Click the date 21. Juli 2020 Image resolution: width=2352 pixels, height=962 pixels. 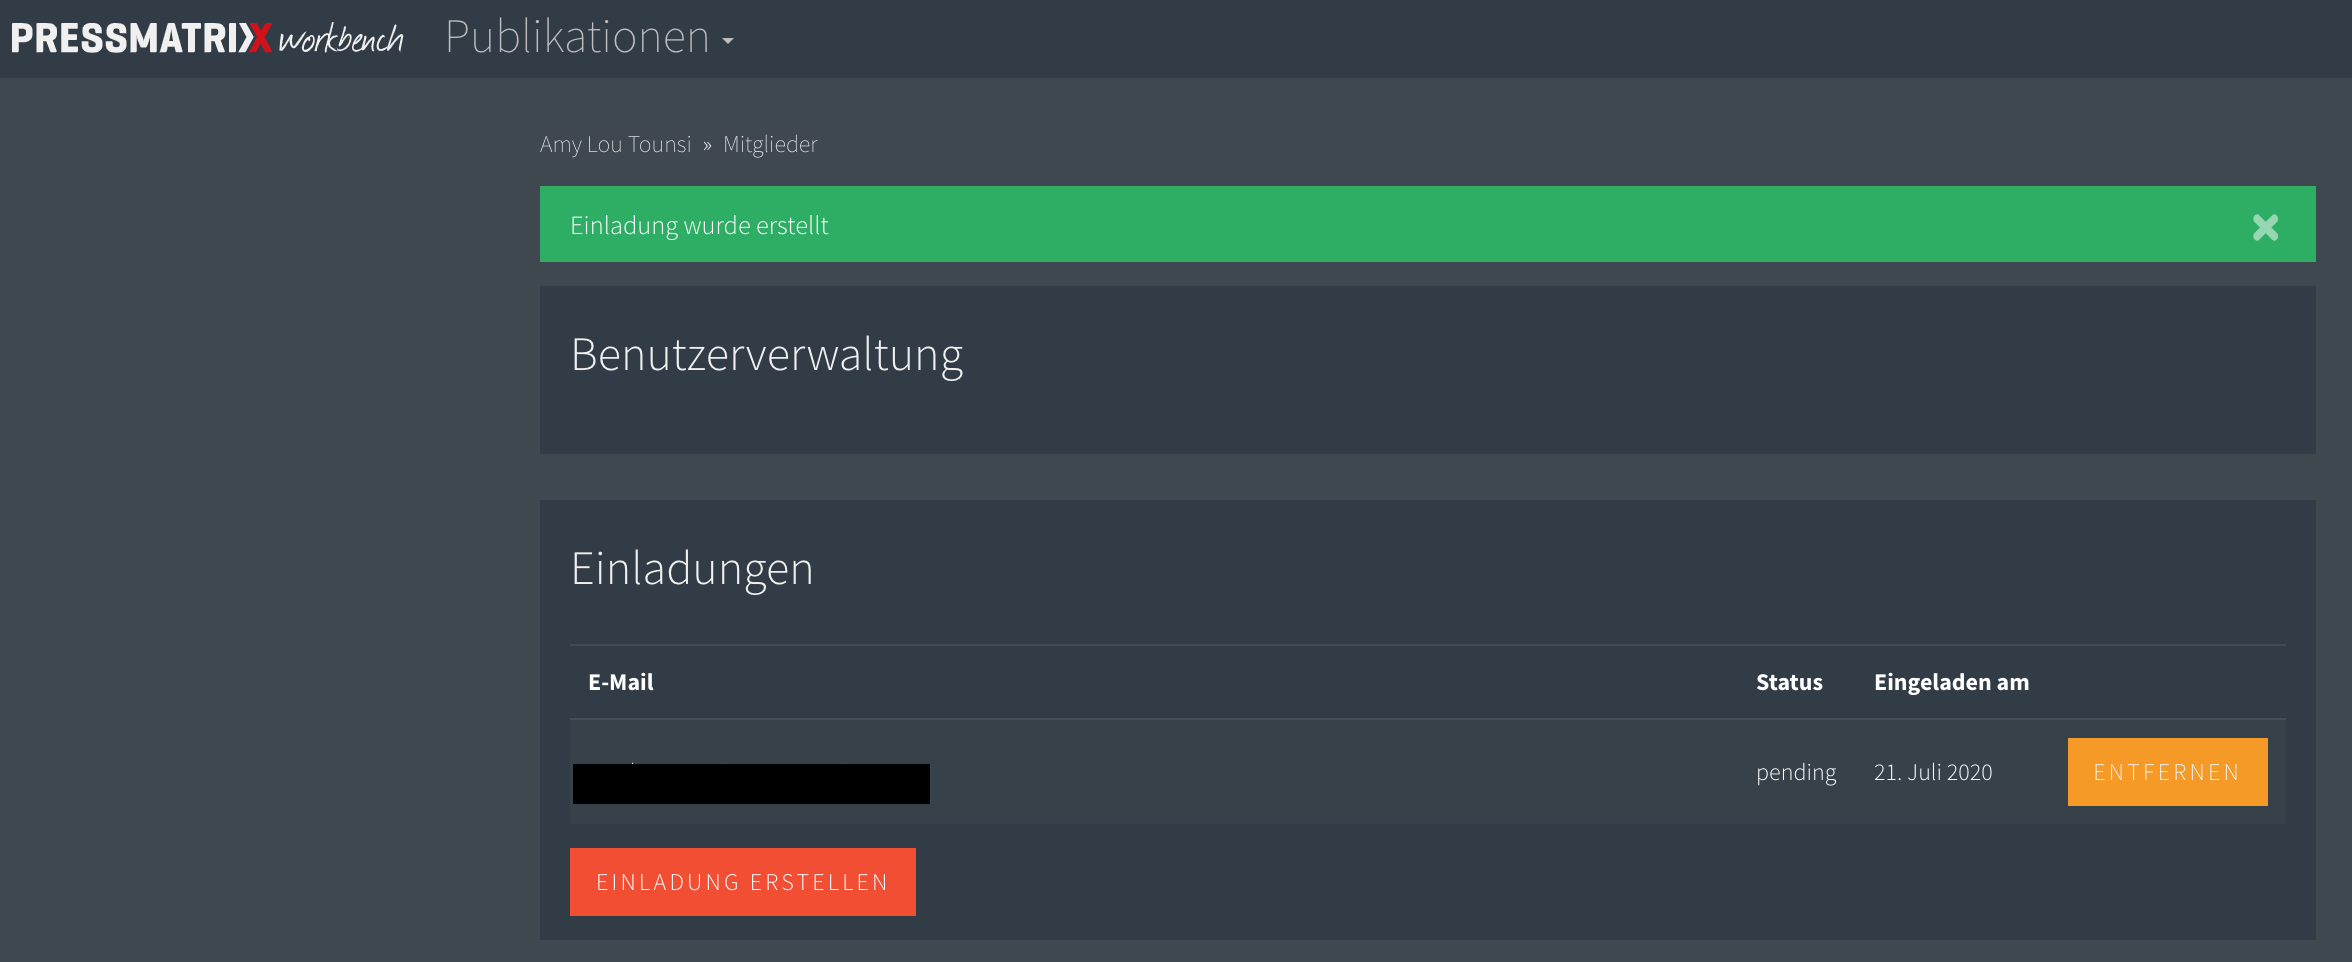(1933, 772)
